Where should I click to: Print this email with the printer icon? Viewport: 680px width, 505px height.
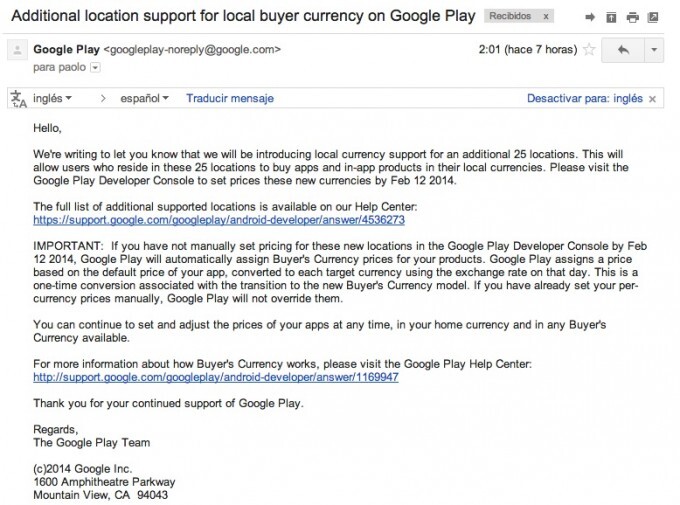tap(632, 18)
